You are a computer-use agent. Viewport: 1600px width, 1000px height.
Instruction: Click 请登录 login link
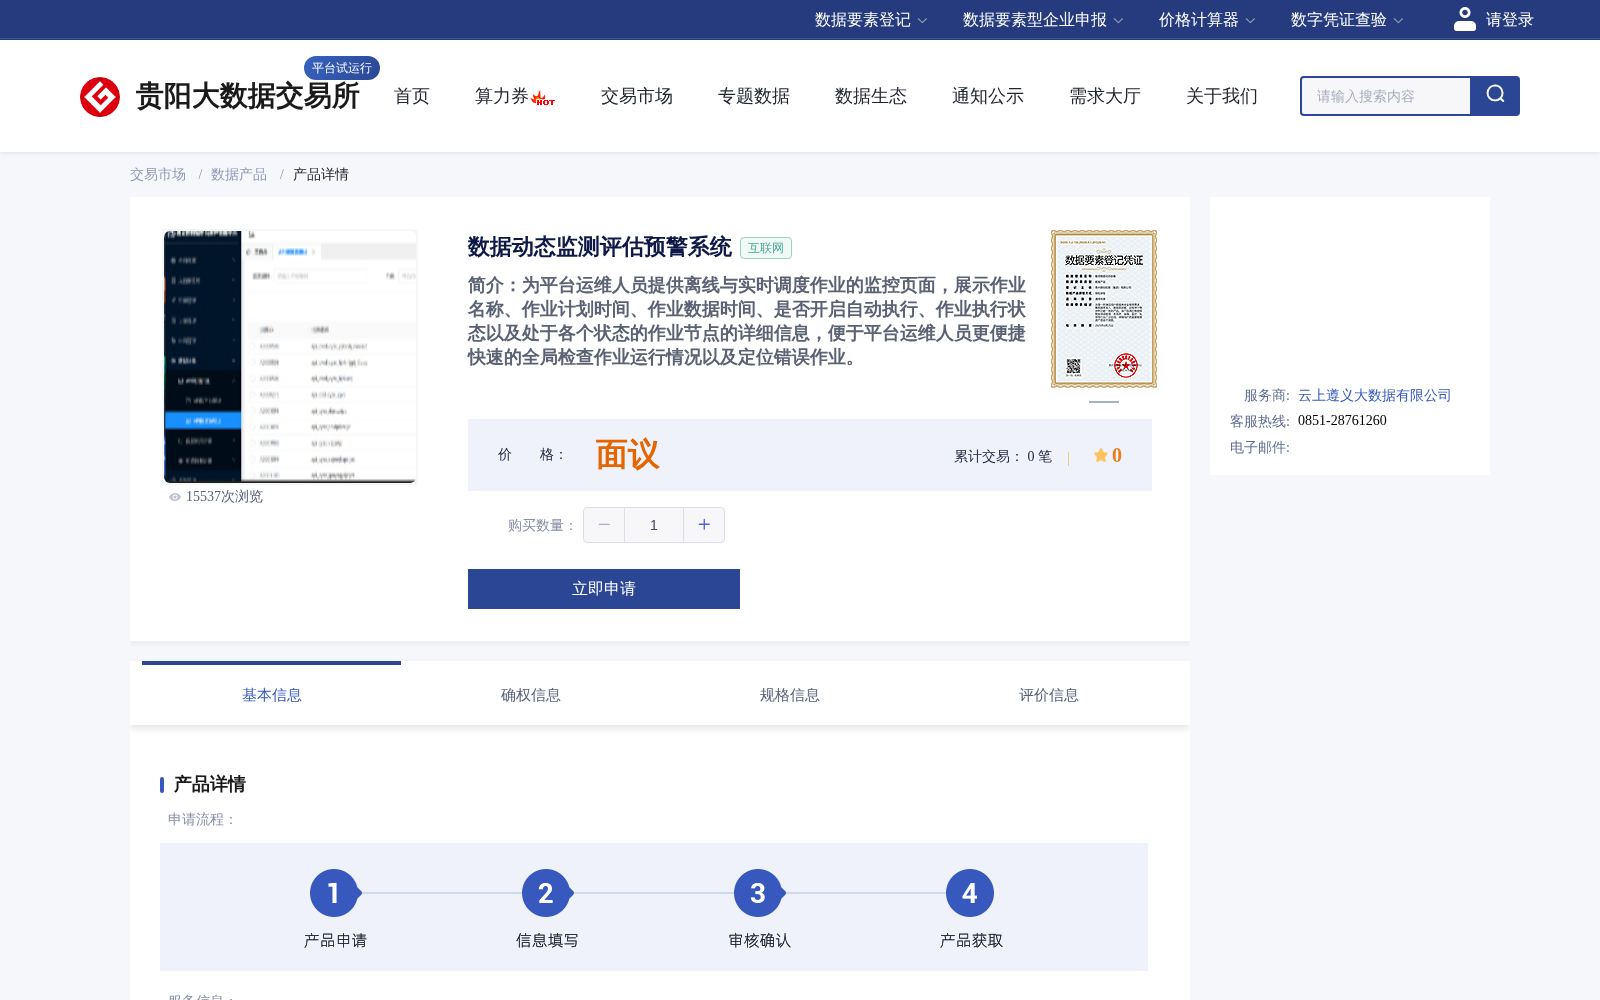[1509, 20]
